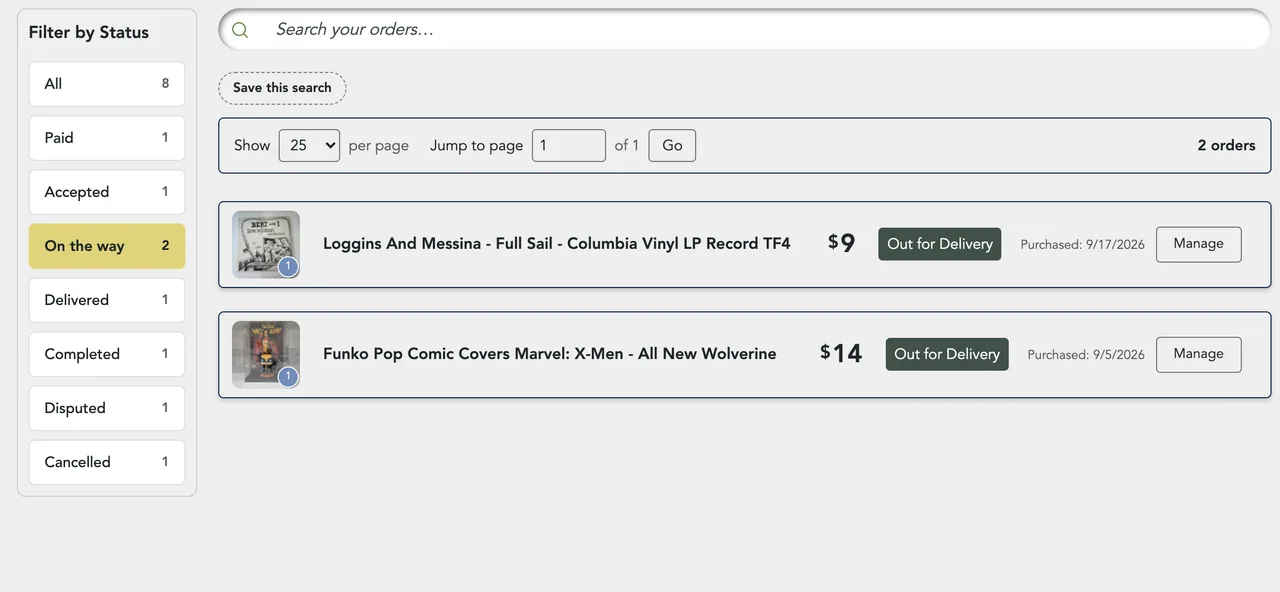Click Save this search button

point(282,88)
